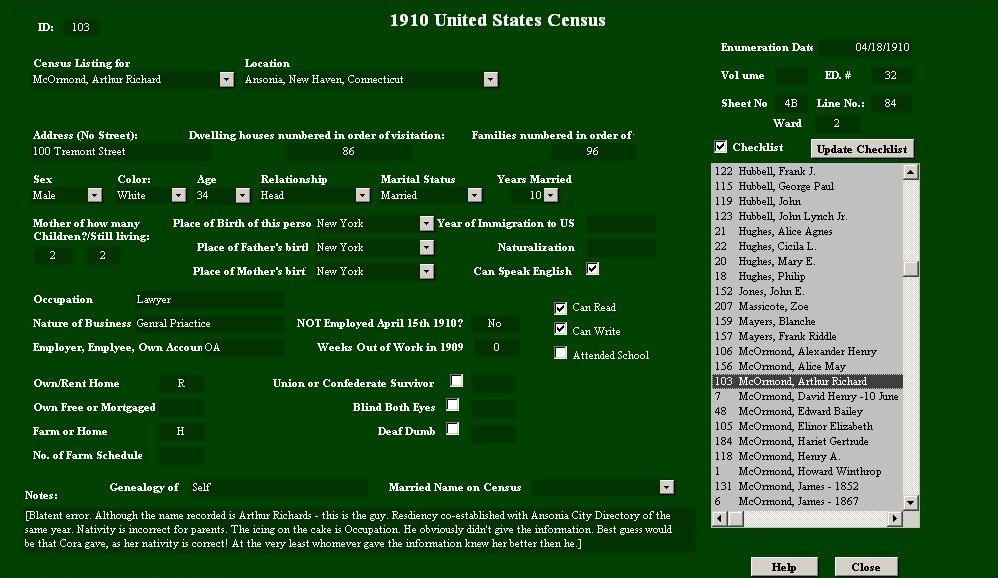Click the Farm or Home field

point(181,432)
